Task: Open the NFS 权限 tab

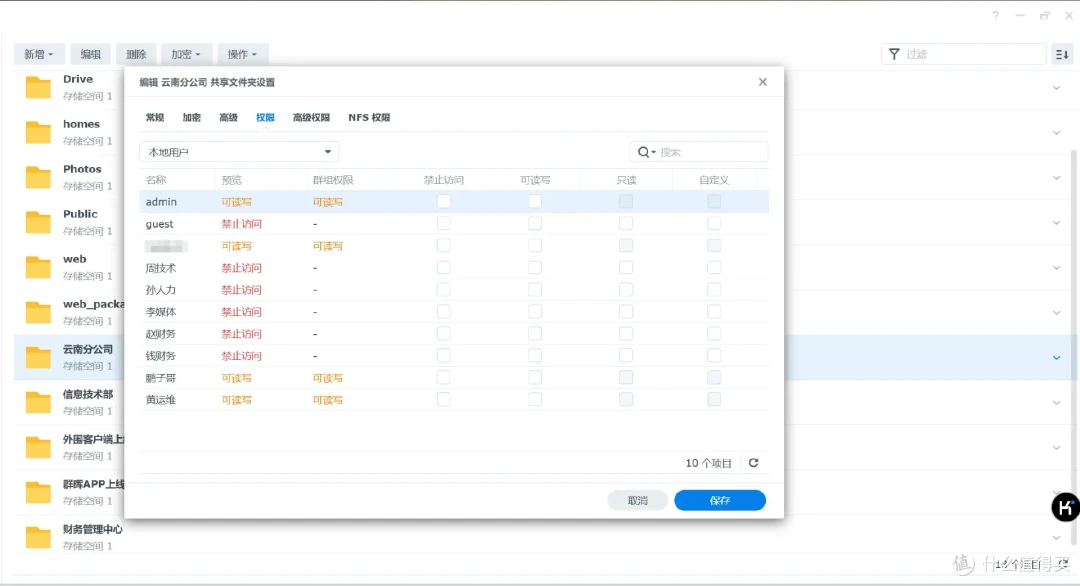Action: [369, 118]
